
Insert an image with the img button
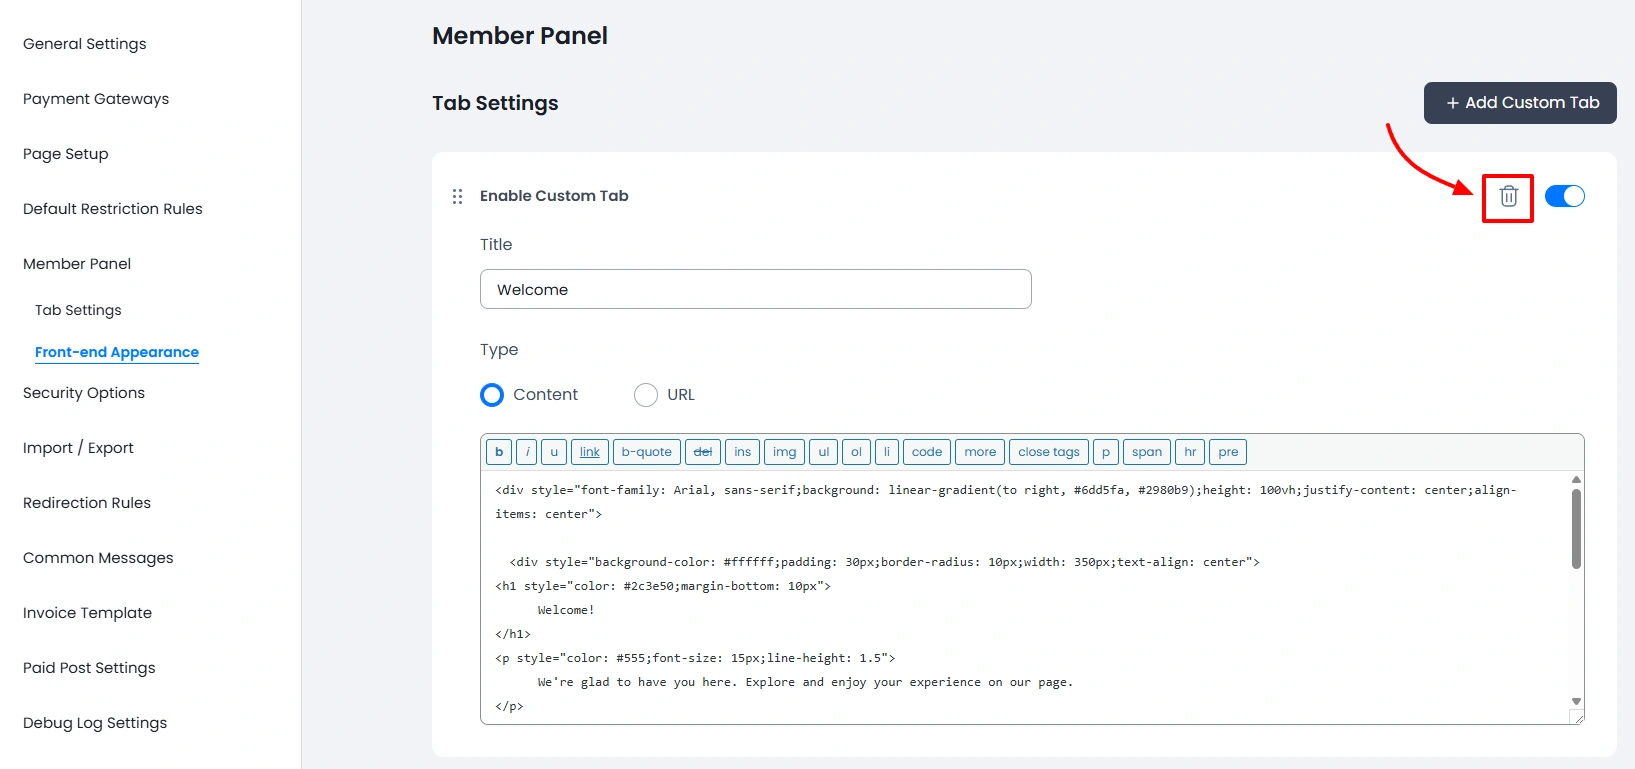(x=785, y=452)
